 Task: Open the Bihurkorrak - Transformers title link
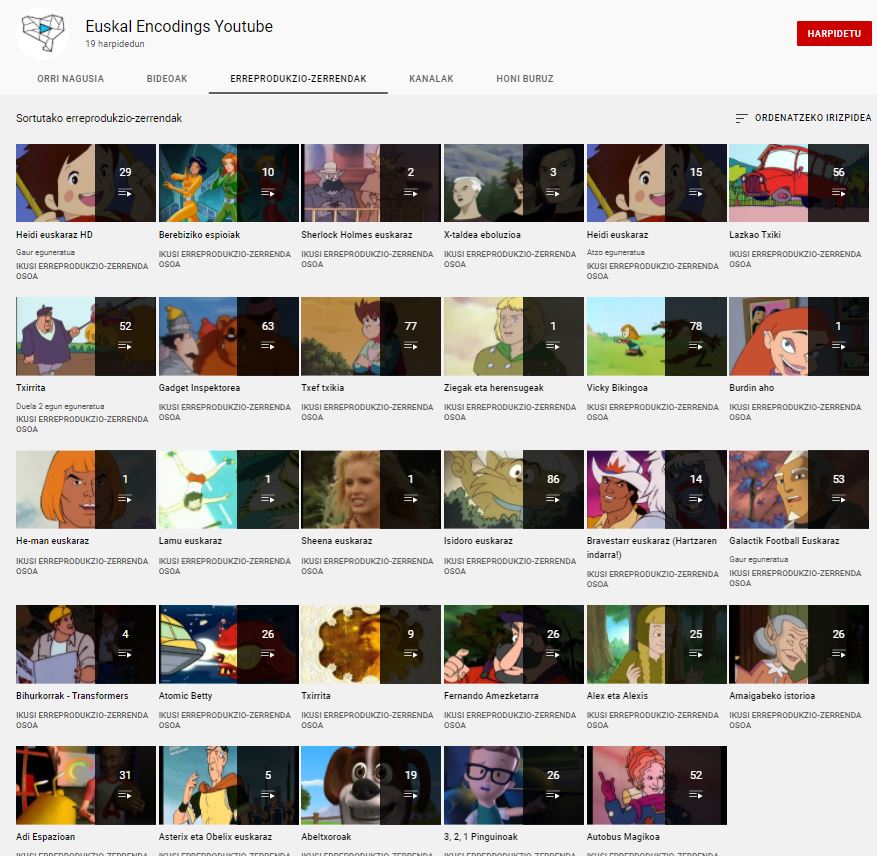coord(72,696)
